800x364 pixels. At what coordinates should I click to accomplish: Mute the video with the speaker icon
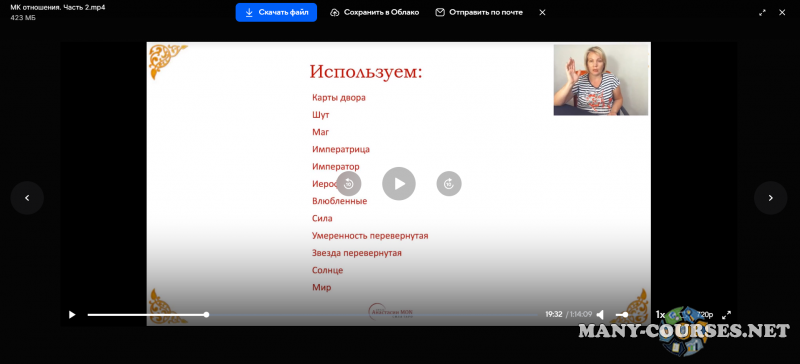click(601, 314)
